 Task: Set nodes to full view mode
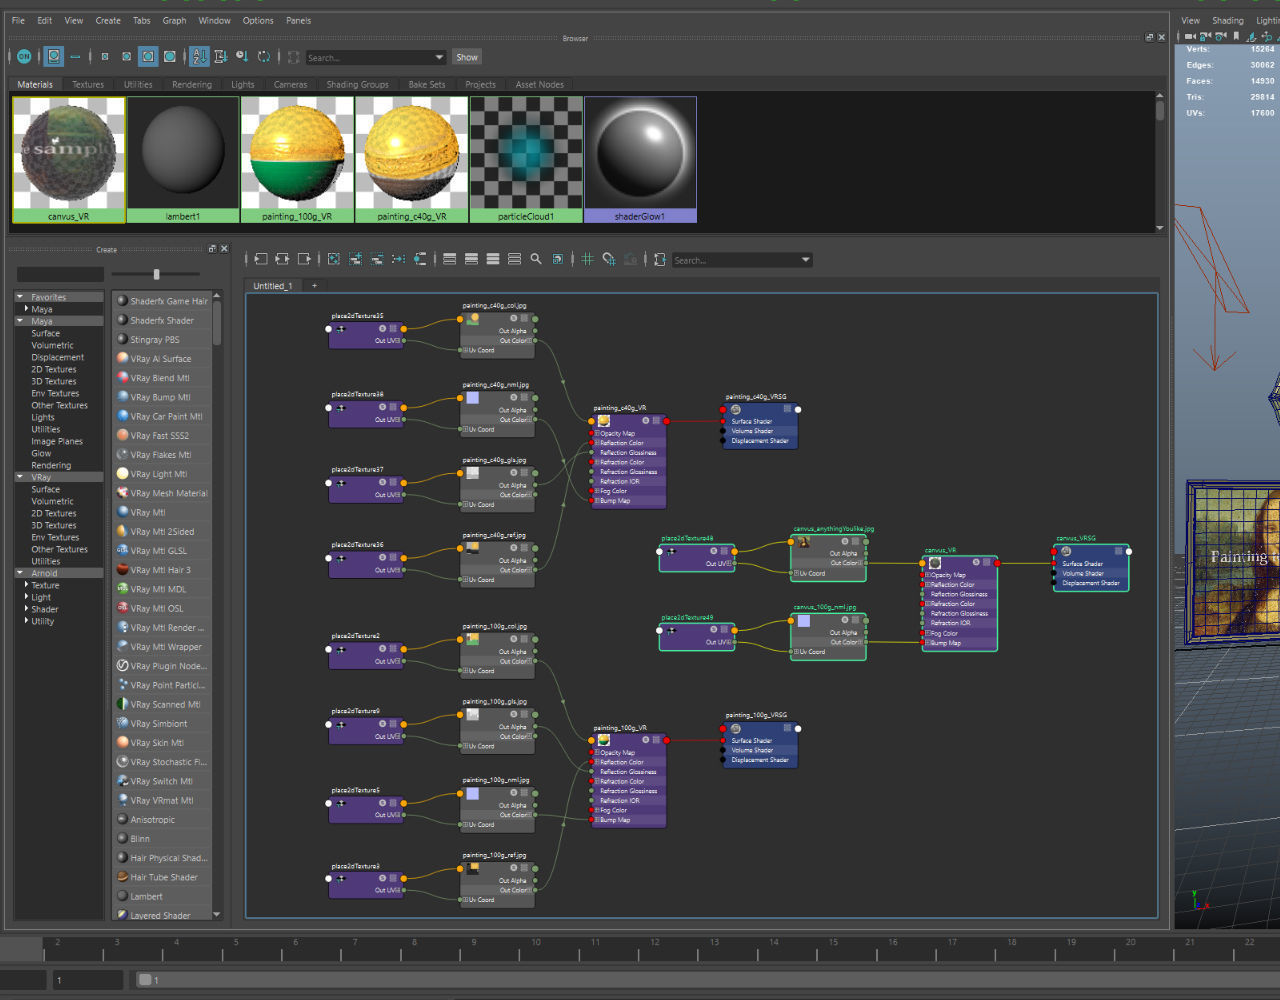[493, 259]
